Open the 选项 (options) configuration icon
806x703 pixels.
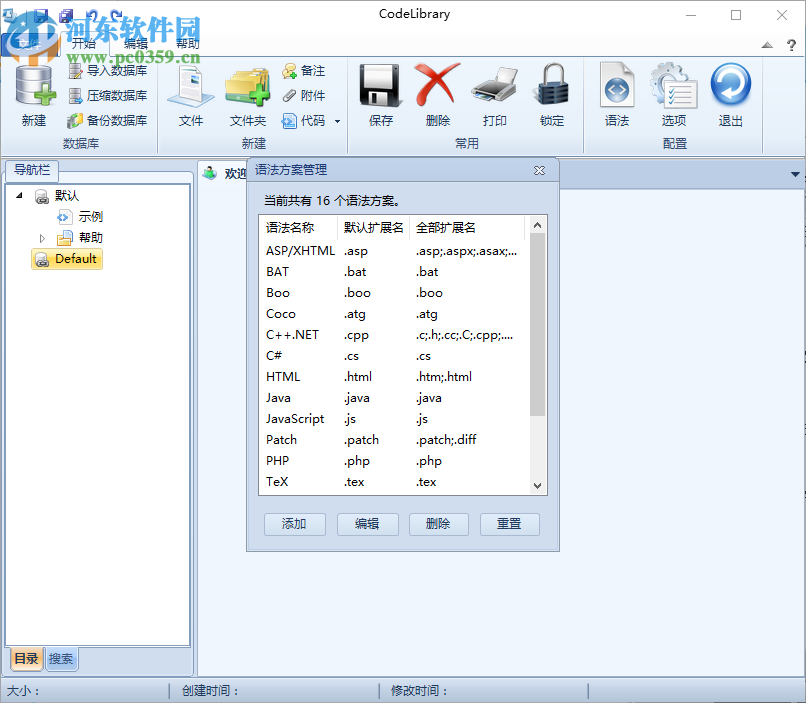pyautogui.click(x=674, y=95)
